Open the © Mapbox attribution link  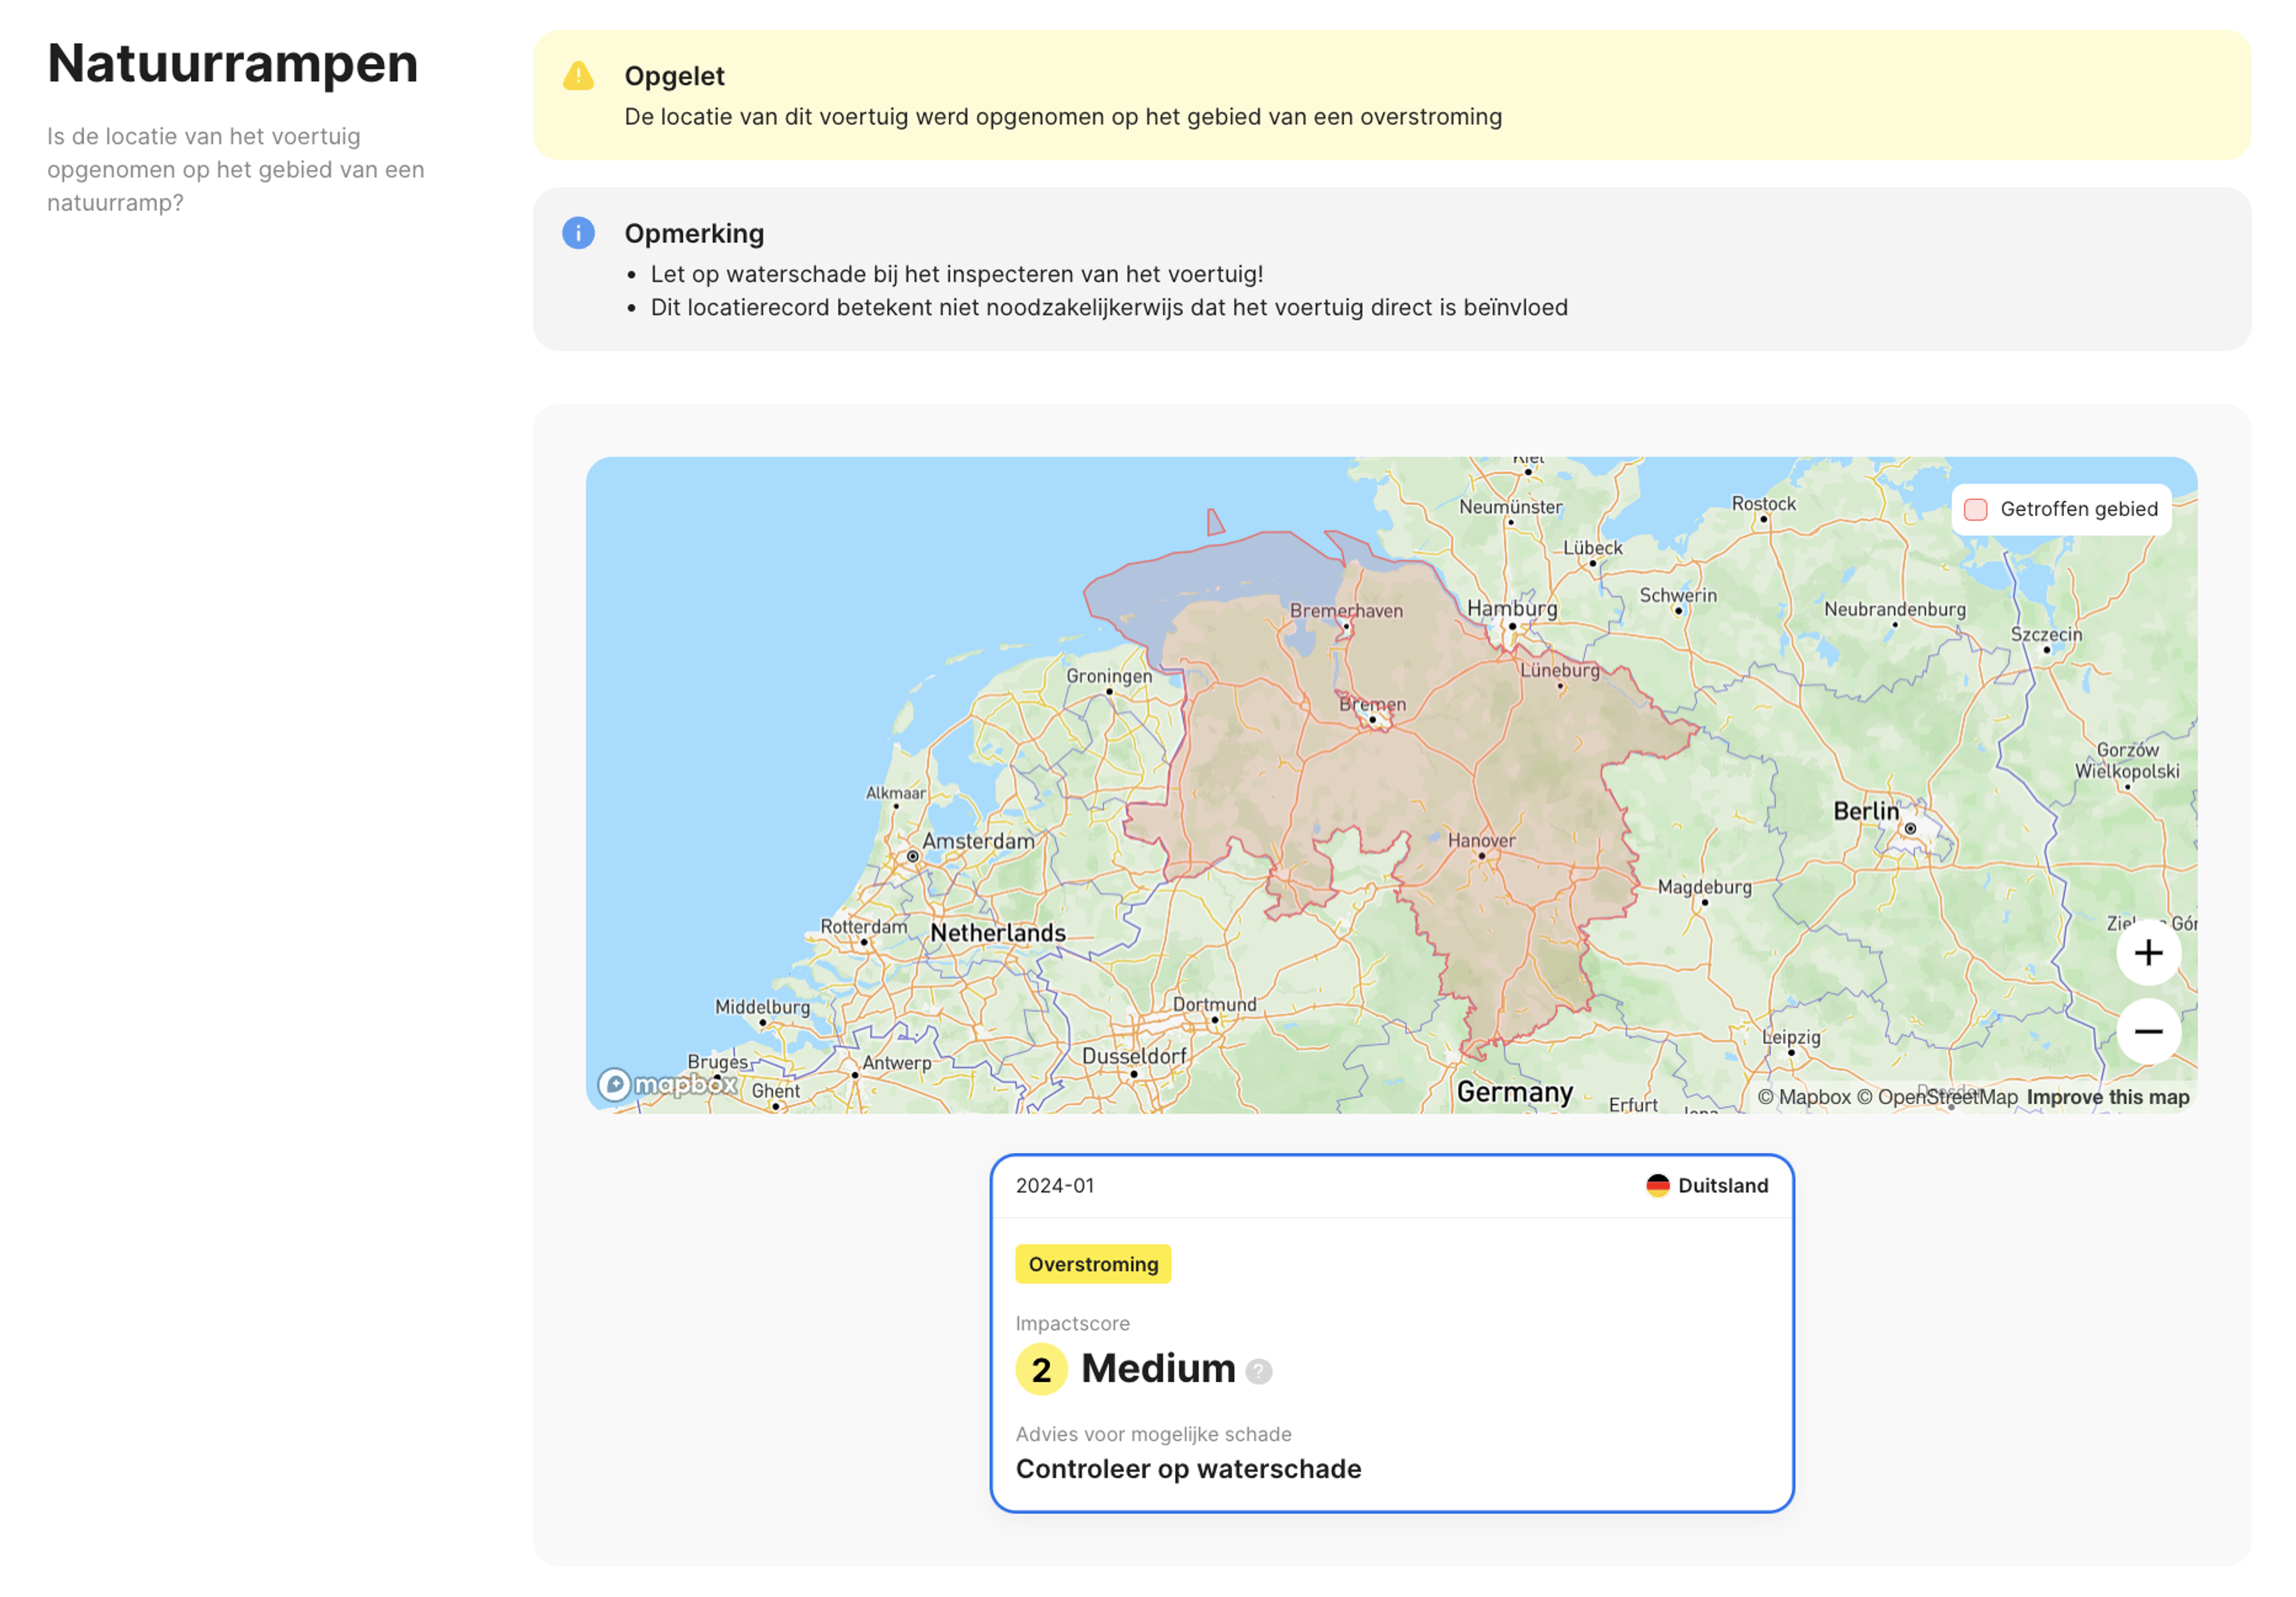click(x=1804, y=1097)
